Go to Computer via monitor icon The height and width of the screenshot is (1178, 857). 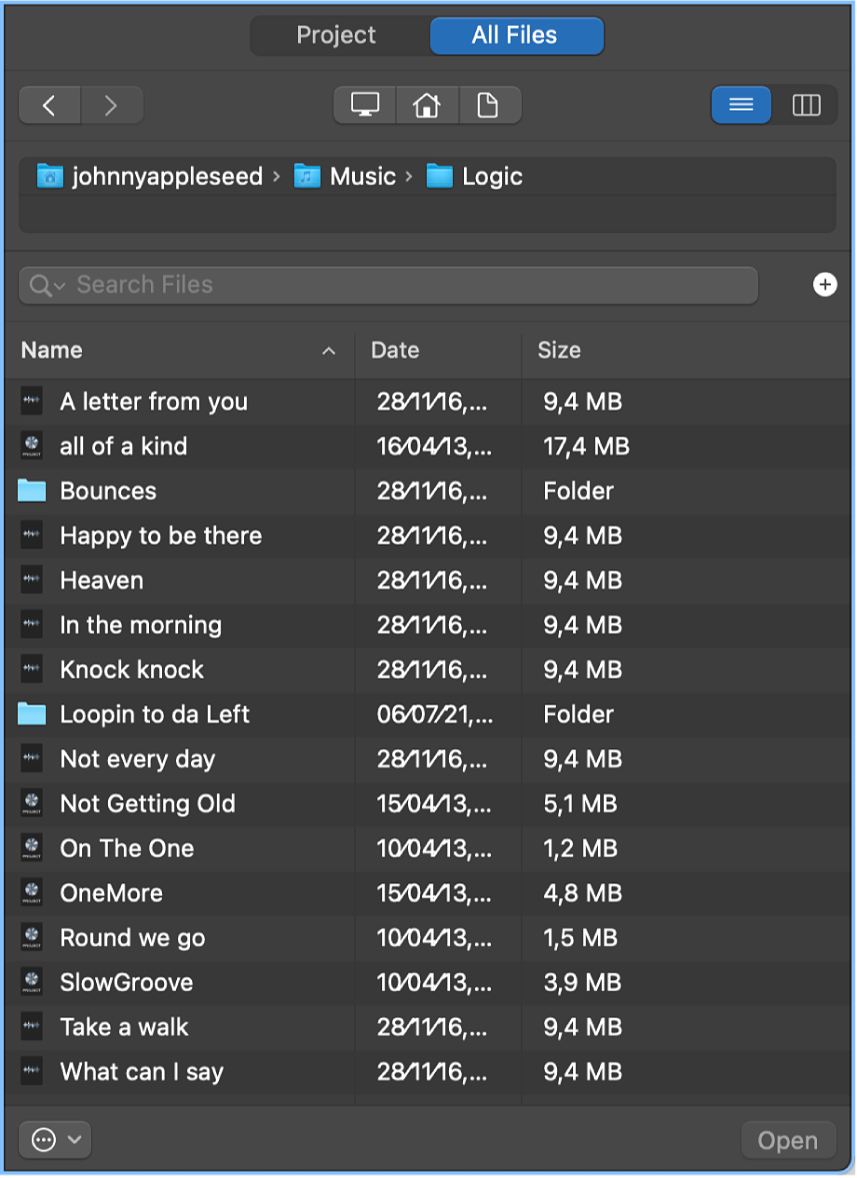pos(365,105)
